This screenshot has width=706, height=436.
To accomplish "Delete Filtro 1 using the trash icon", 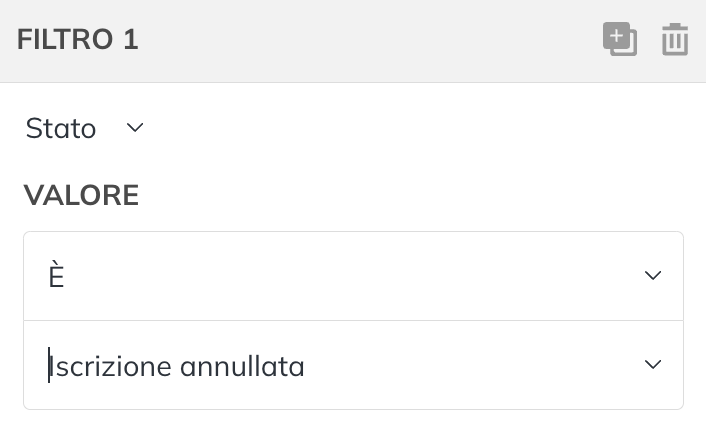I will click(674, 39).
